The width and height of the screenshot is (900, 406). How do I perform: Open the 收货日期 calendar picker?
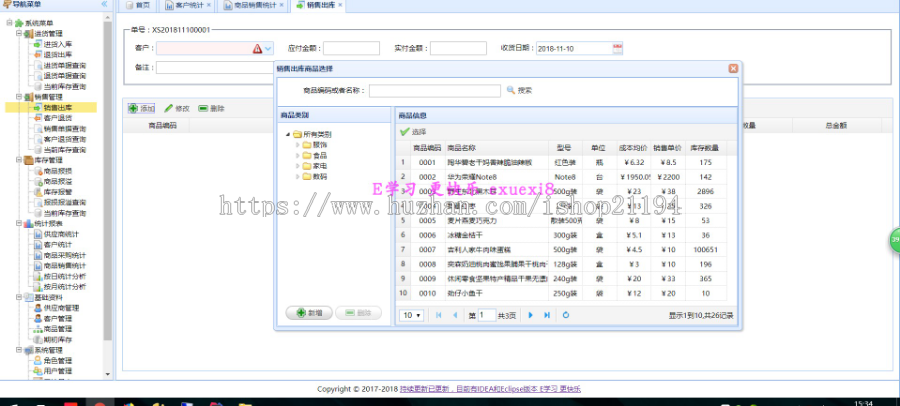[x=617, y=48]
